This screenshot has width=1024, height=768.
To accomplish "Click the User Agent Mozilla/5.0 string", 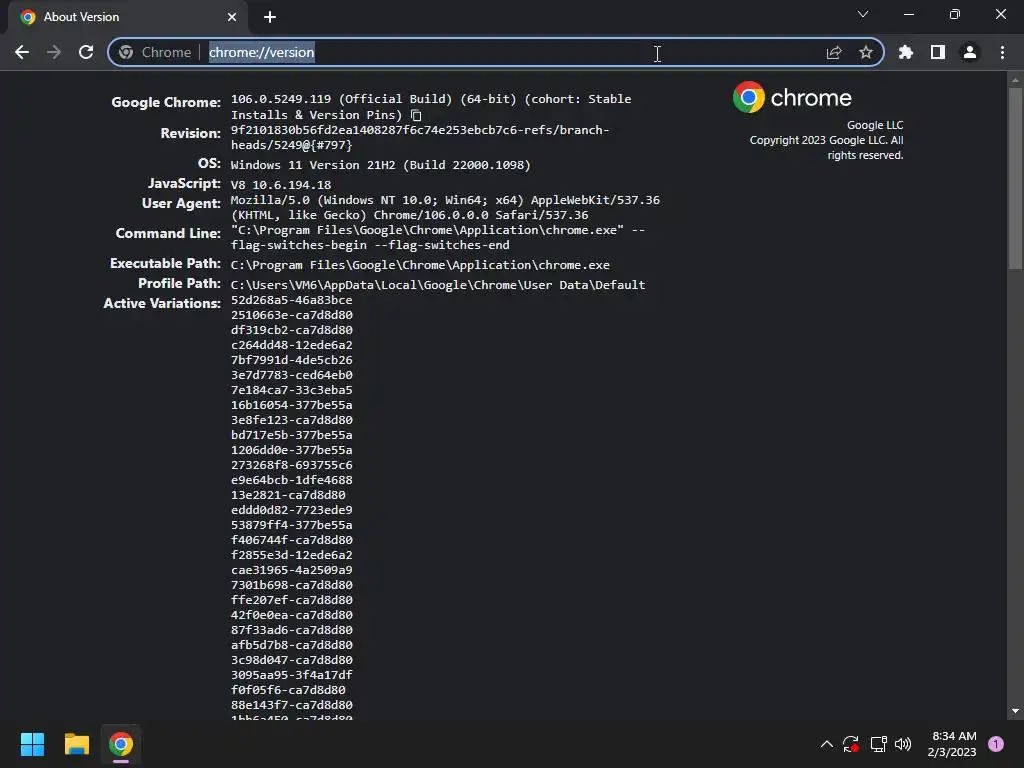I will [x=445, y=208].
